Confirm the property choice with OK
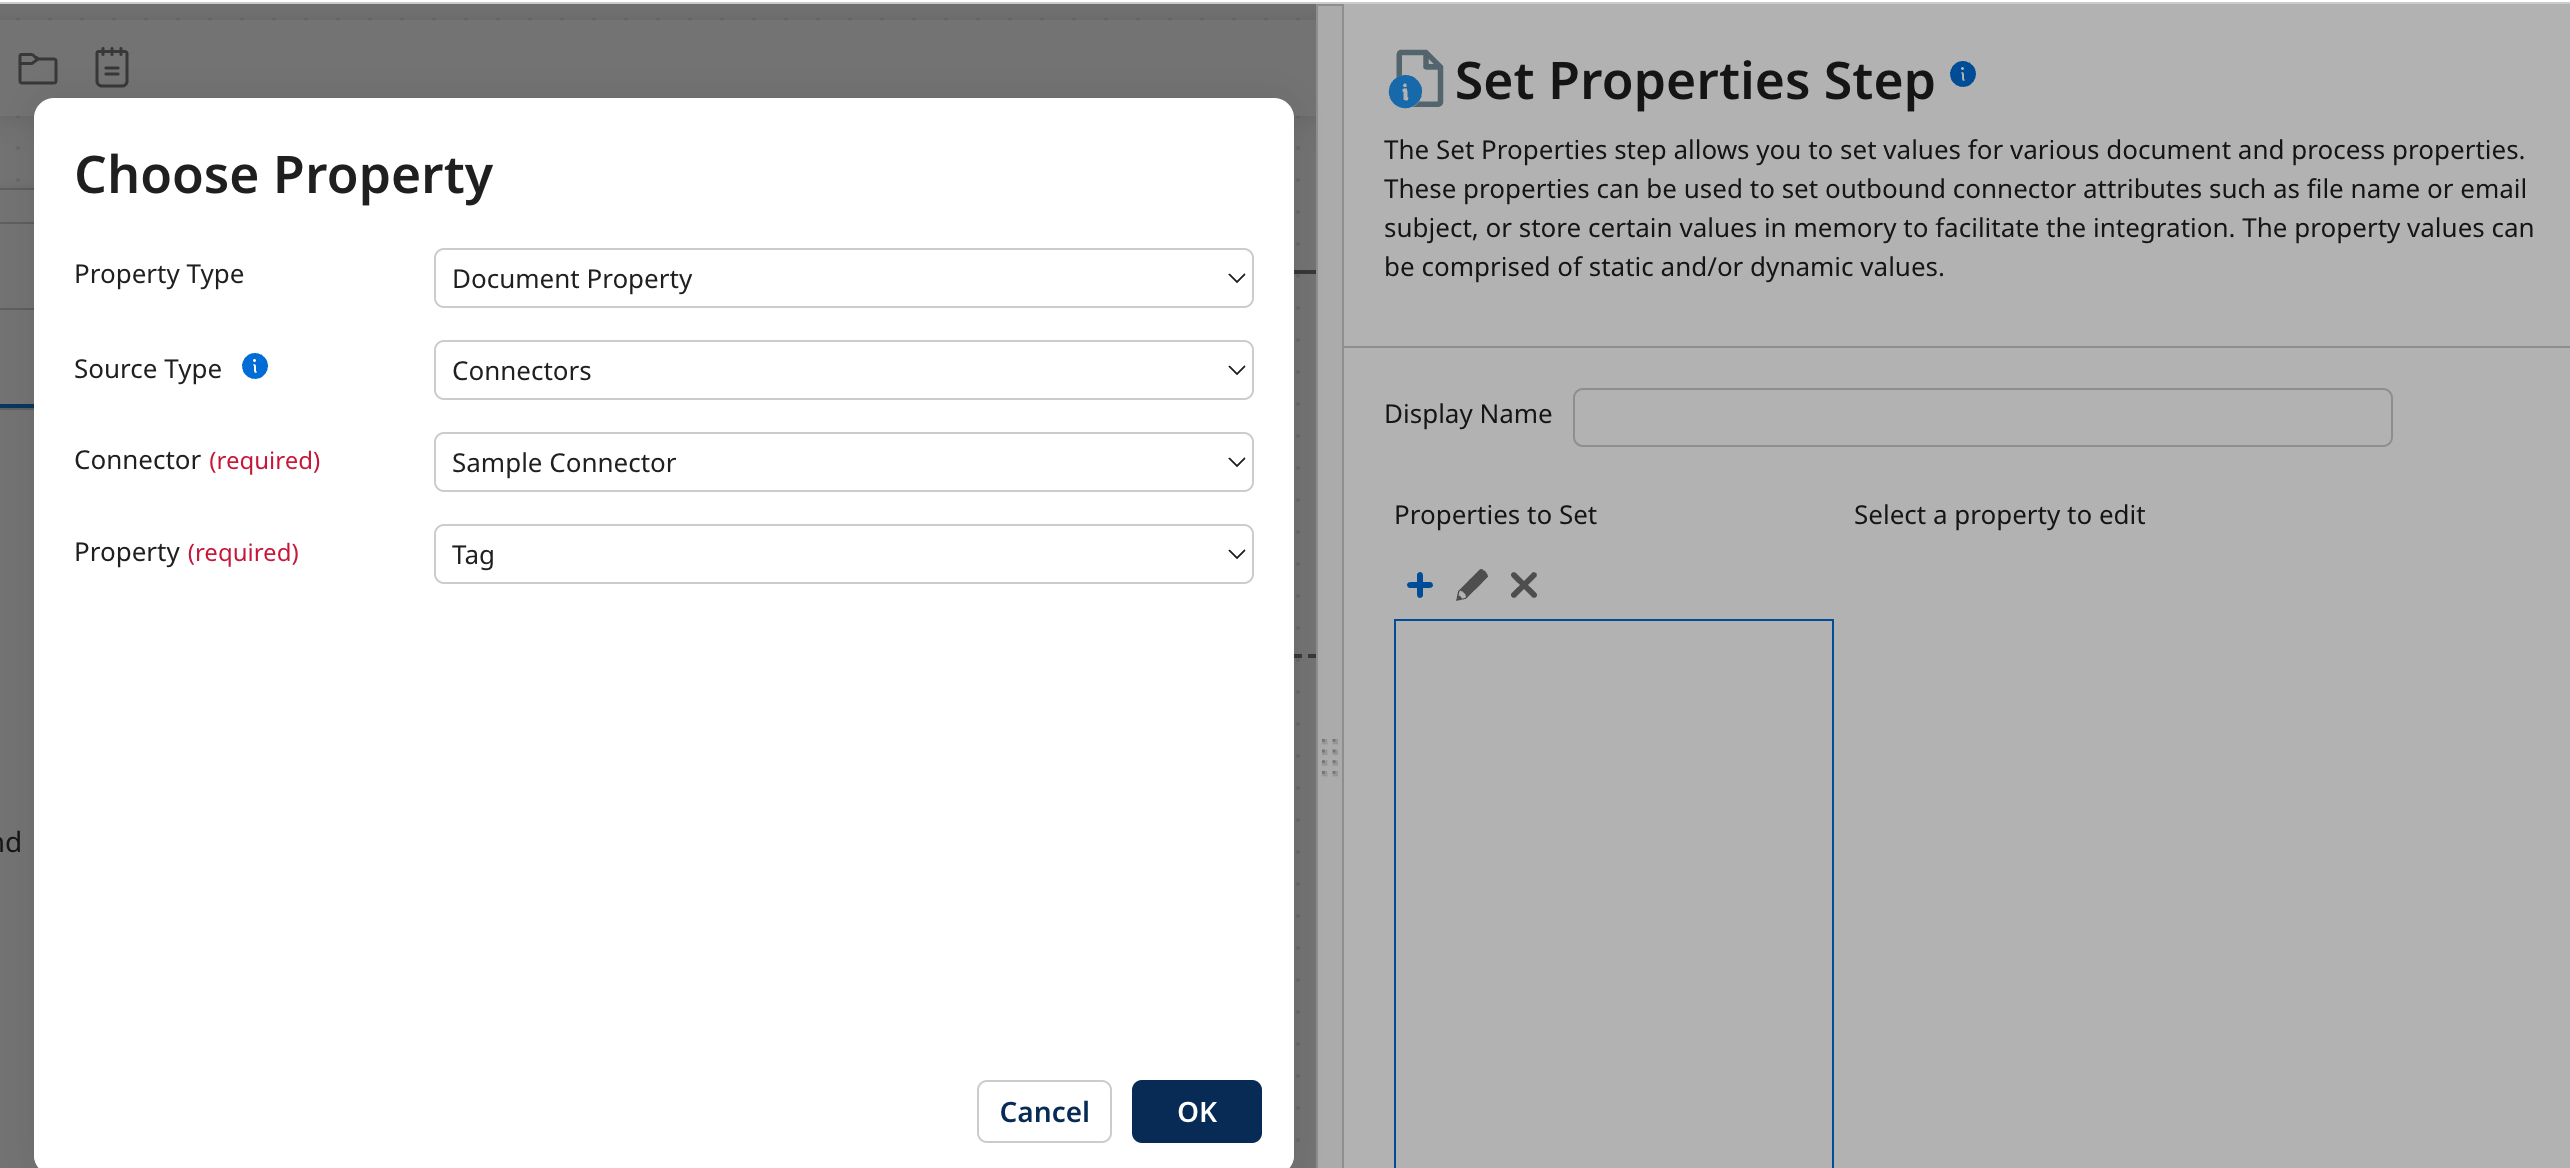 [1196, 1111]
